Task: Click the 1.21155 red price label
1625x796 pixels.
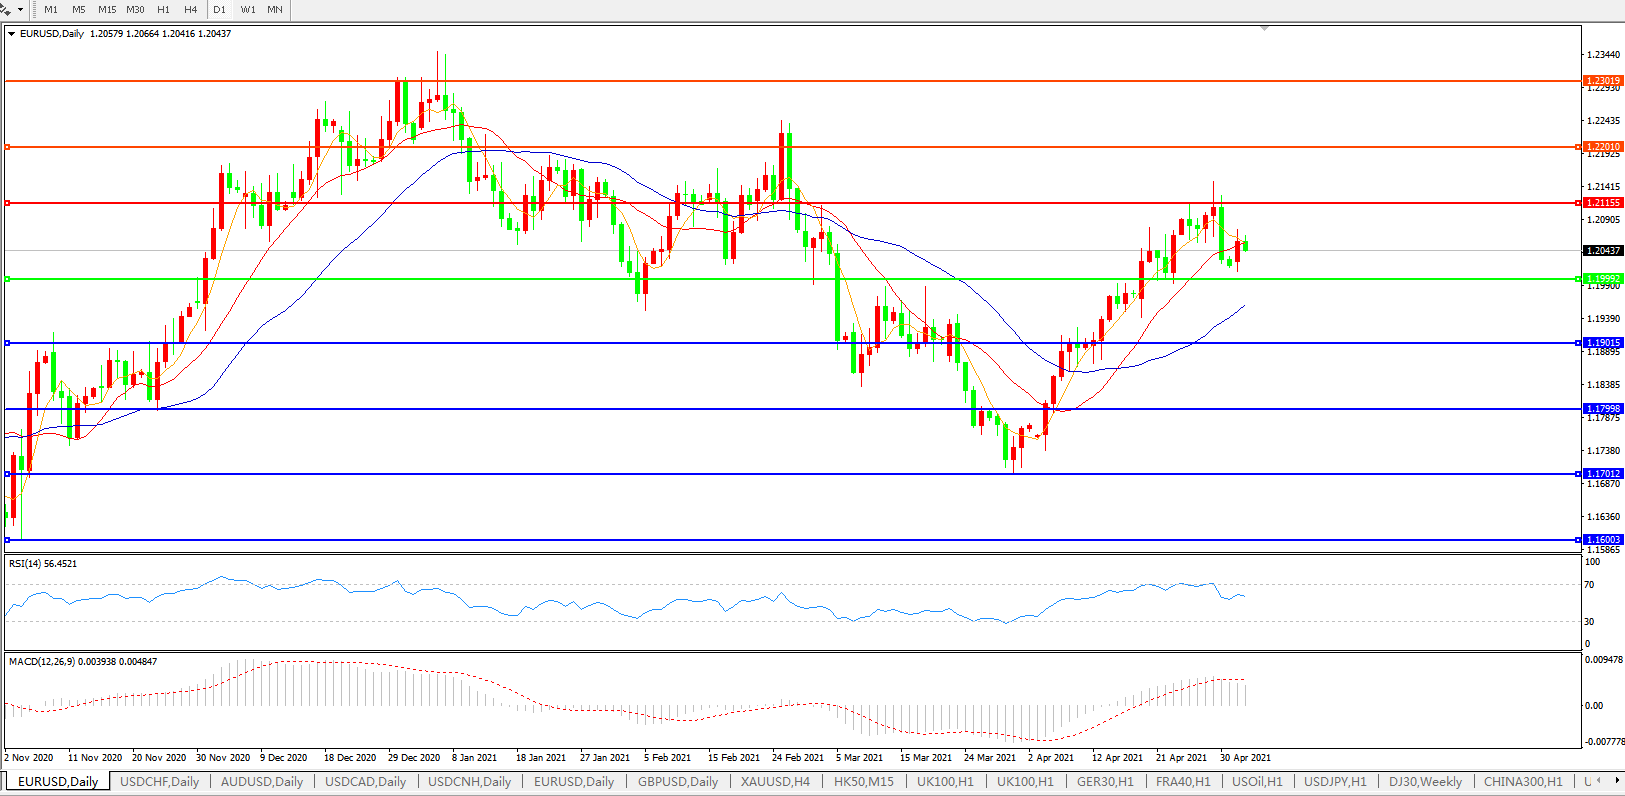Action: (1603, 203)
